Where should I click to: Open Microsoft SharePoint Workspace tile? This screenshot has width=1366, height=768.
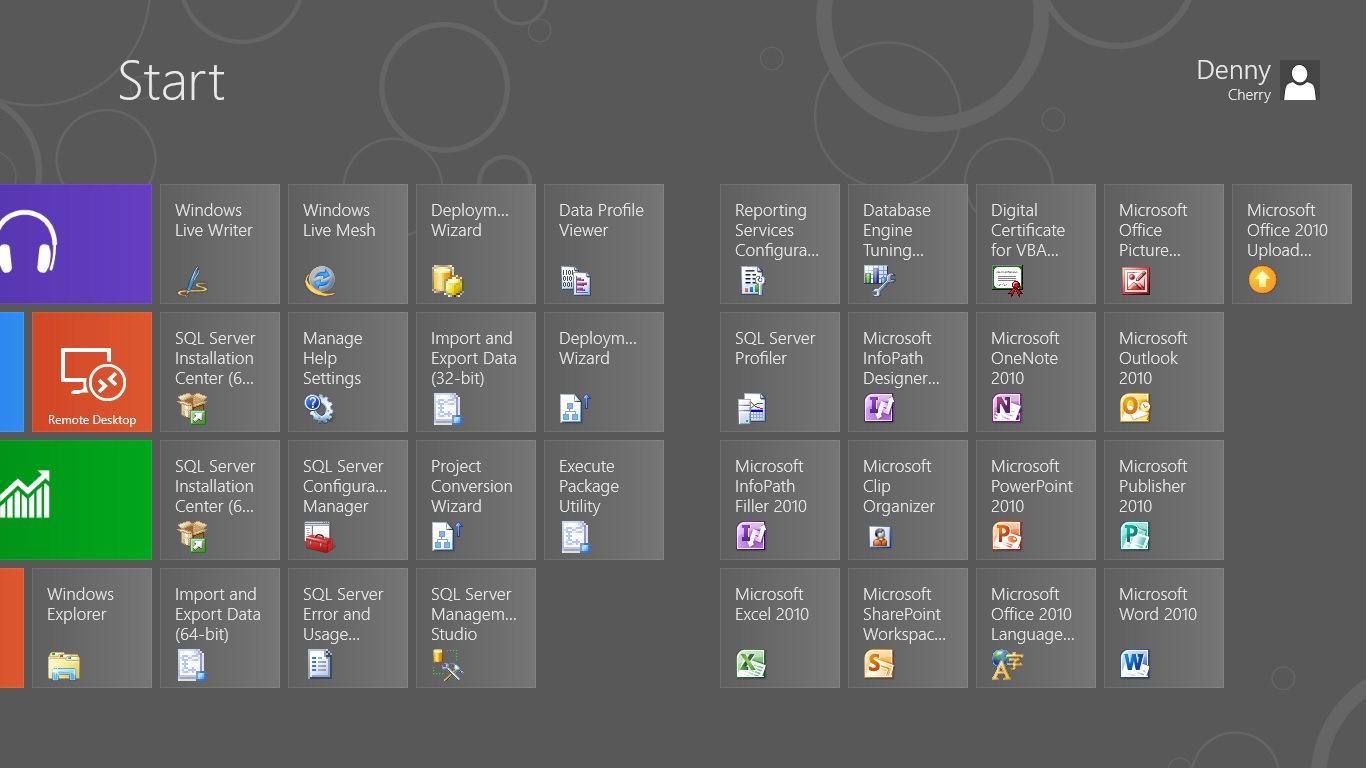coord(908,628)
